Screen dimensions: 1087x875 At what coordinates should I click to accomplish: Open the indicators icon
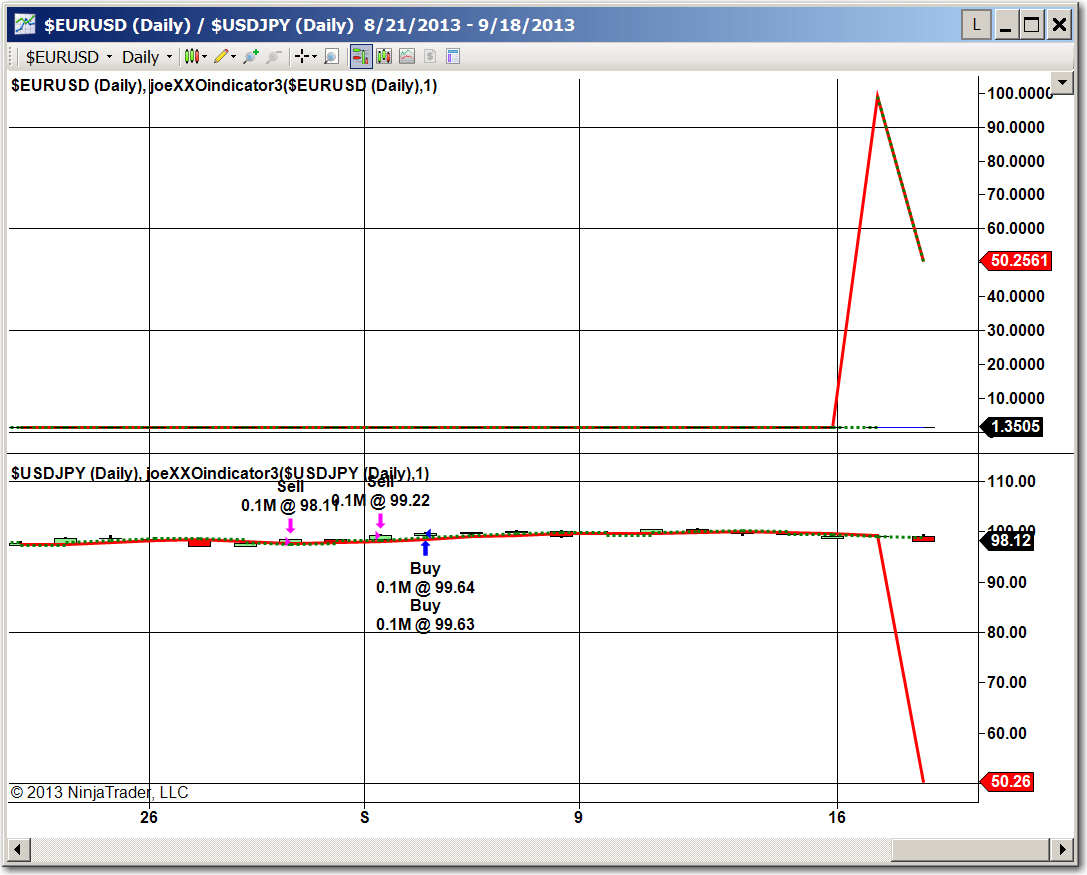[407, 57]
